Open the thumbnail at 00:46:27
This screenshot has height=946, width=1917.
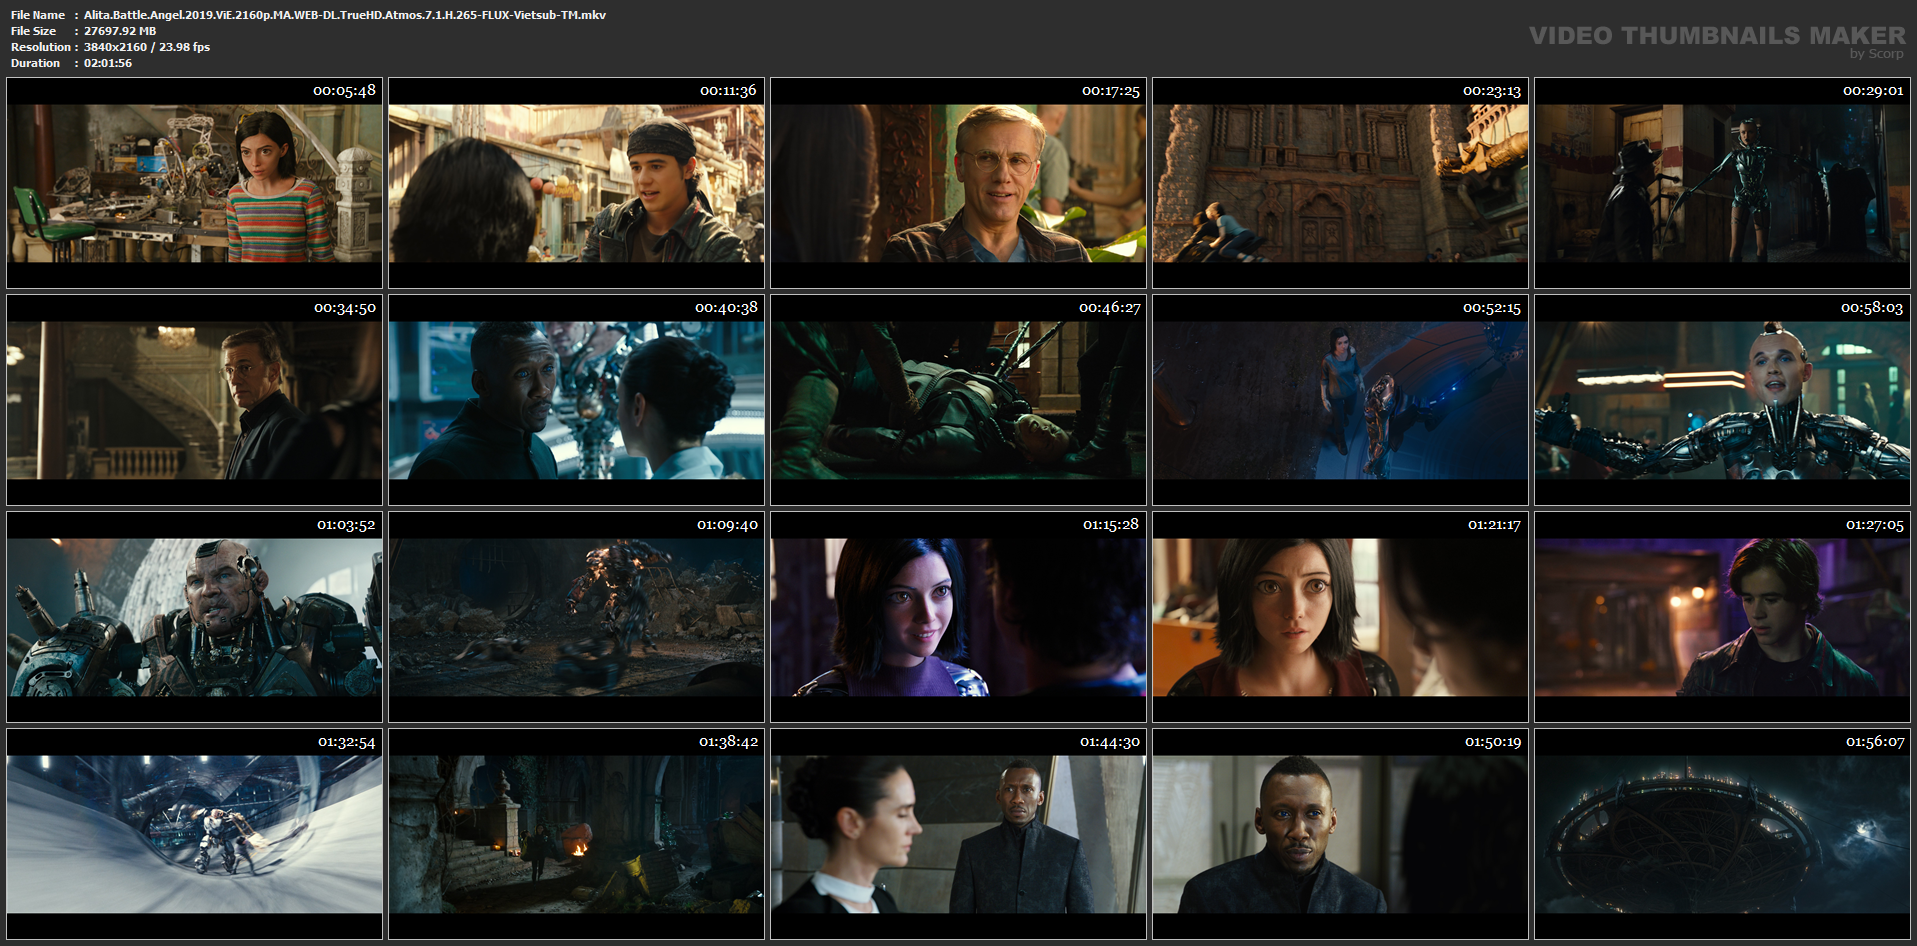[x=958, y=400]
